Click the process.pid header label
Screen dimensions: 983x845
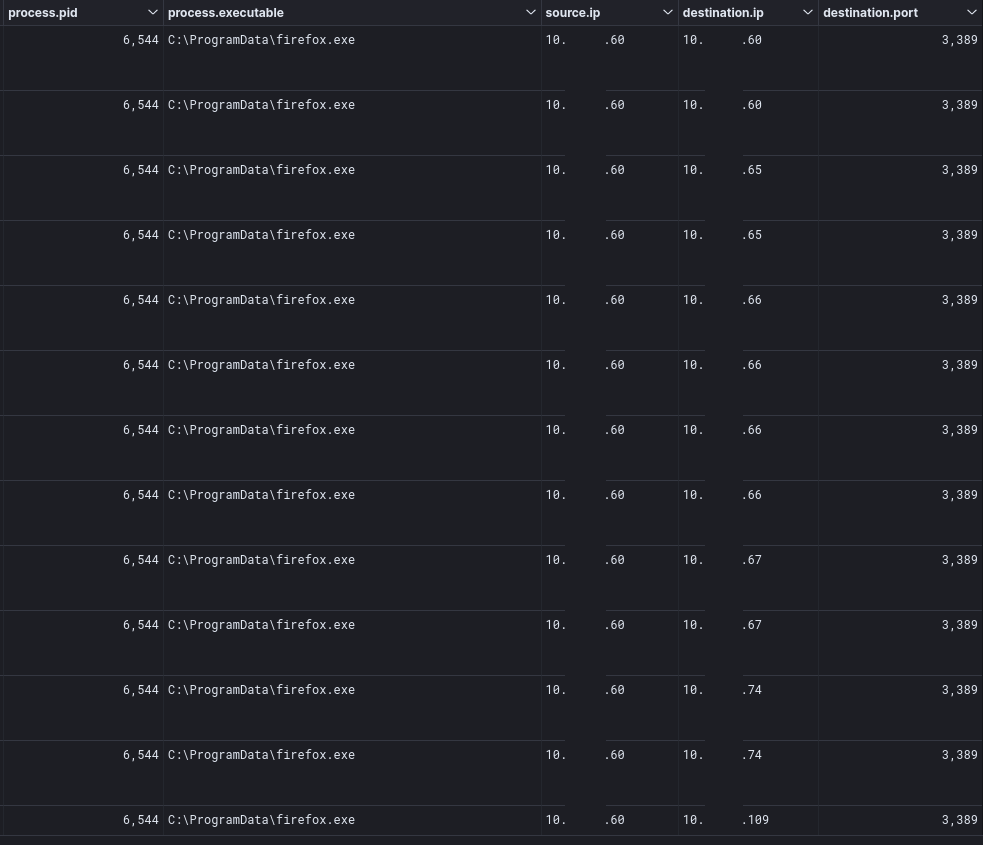pos(43,13)
